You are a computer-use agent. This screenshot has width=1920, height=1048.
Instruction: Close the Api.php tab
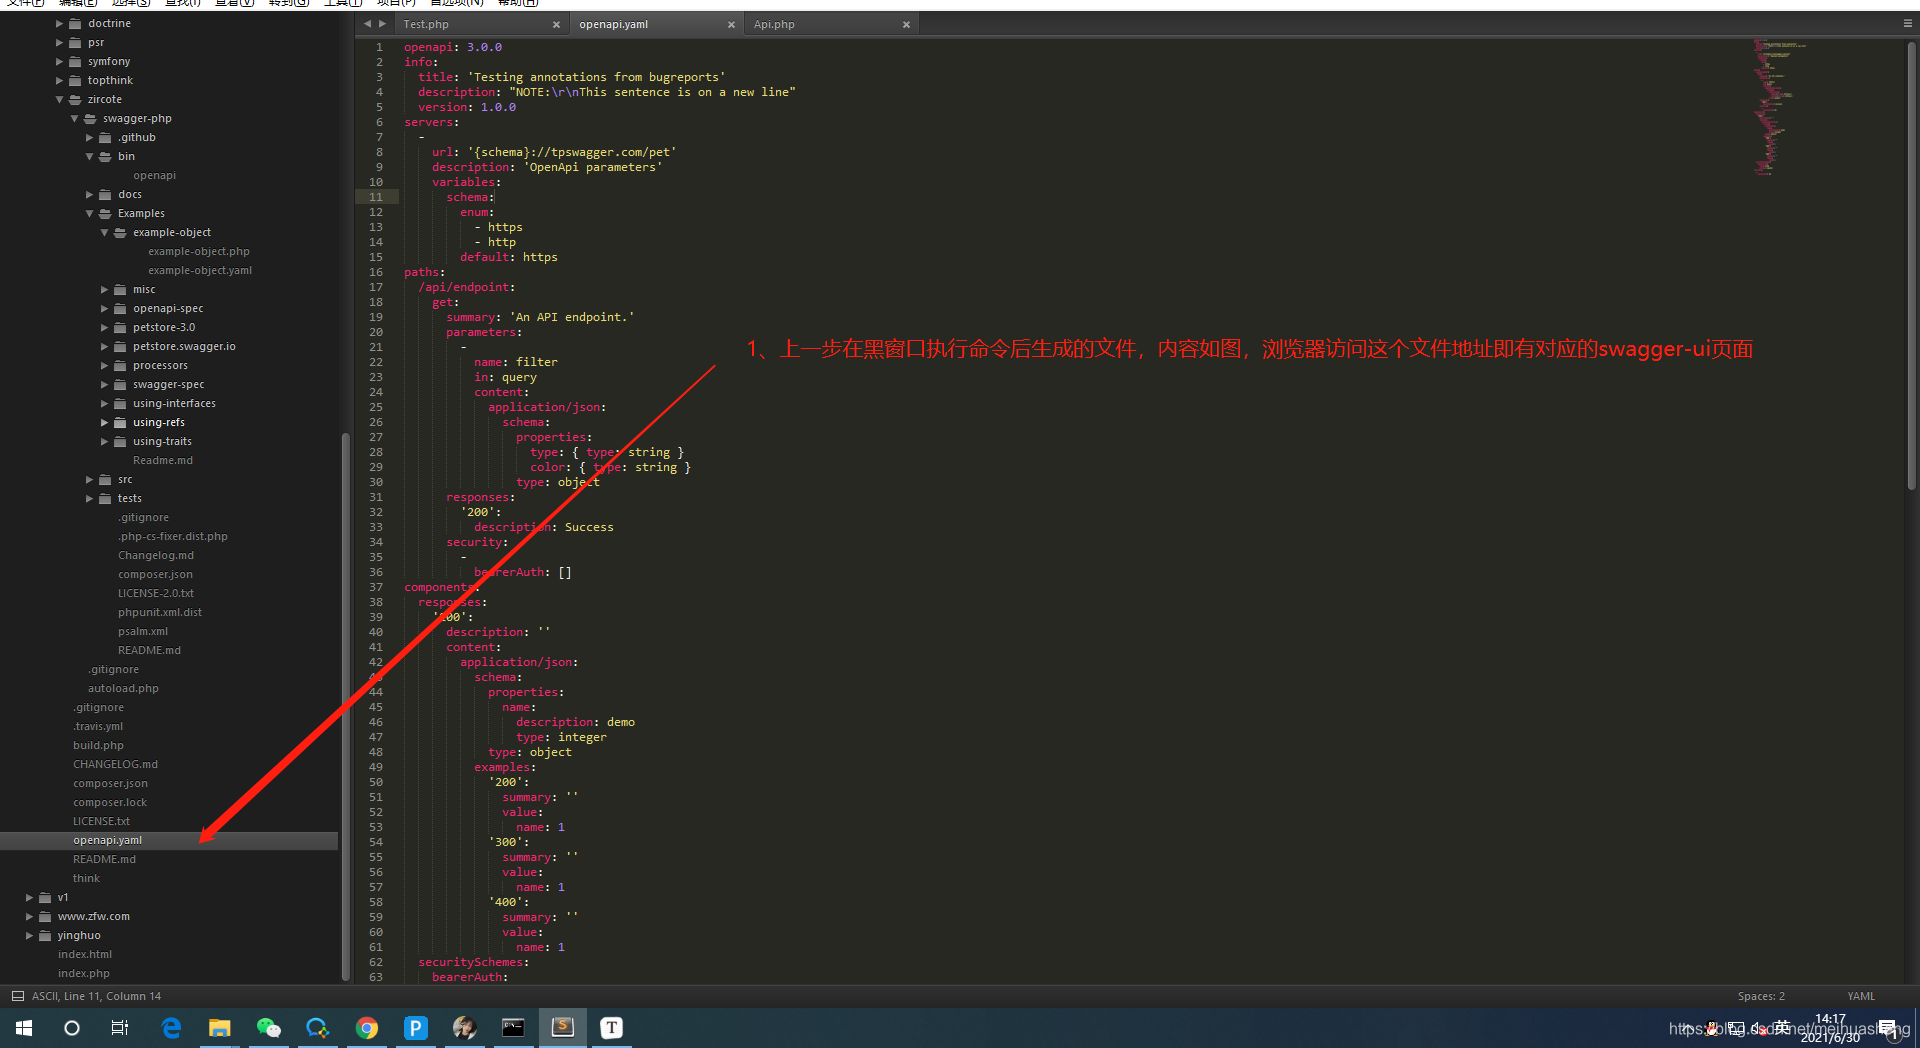[906, 25]
